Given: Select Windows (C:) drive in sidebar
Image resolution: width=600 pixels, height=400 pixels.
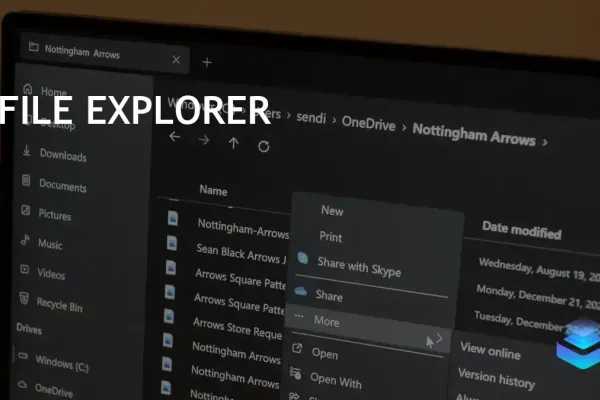Looking at the screenshot, I should tap(62, 364).
